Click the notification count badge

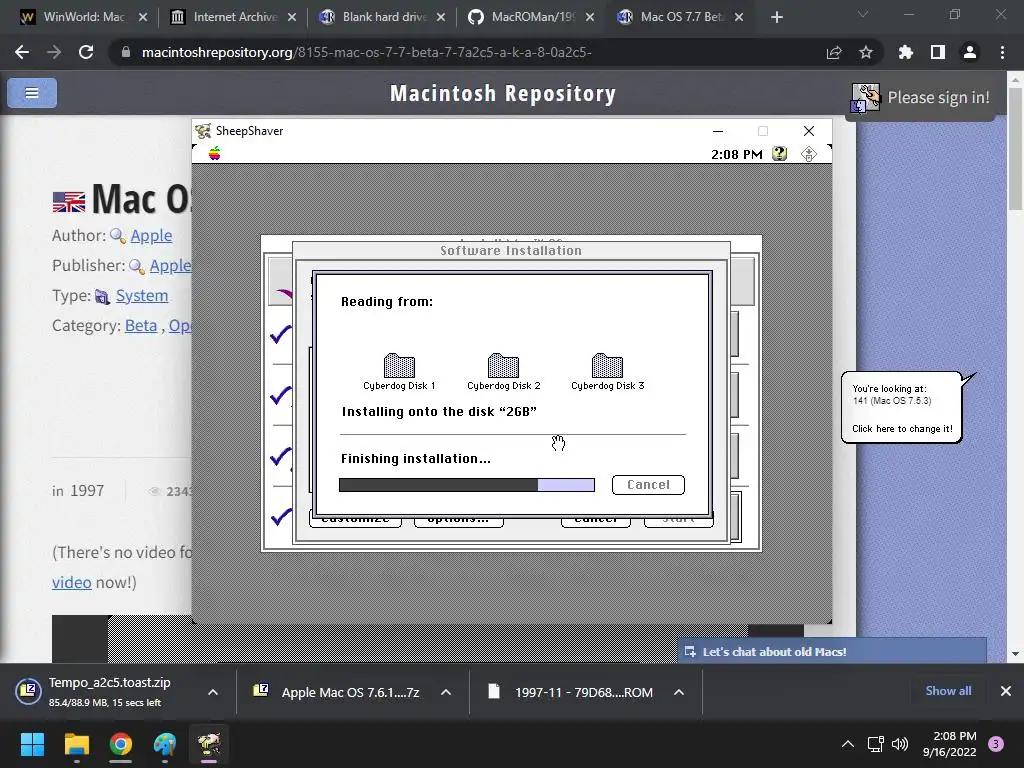point(996,744)
